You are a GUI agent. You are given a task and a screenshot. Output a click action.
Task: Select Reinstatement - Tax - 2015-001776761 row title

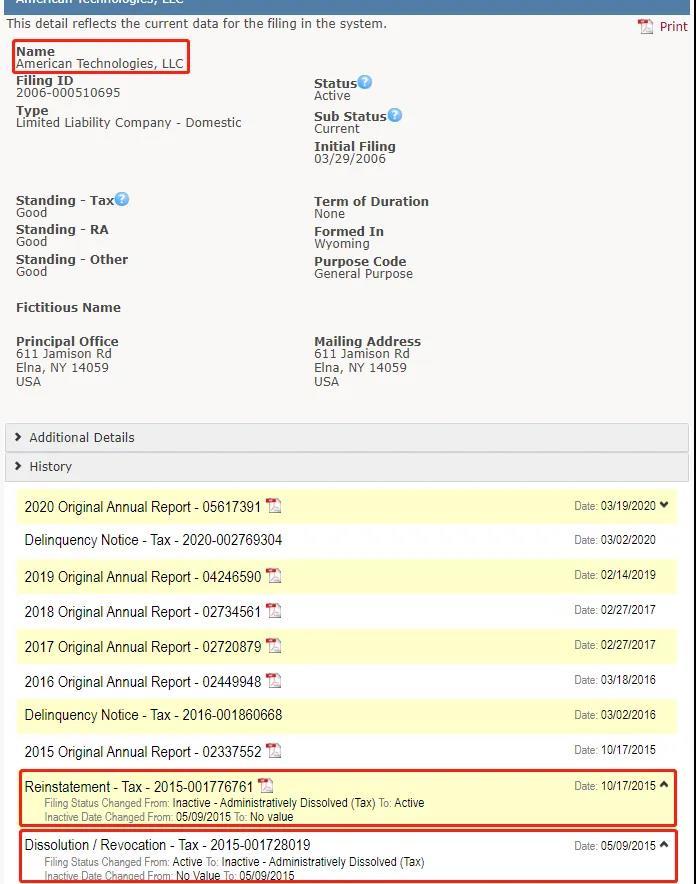click(x=139, y=786)
